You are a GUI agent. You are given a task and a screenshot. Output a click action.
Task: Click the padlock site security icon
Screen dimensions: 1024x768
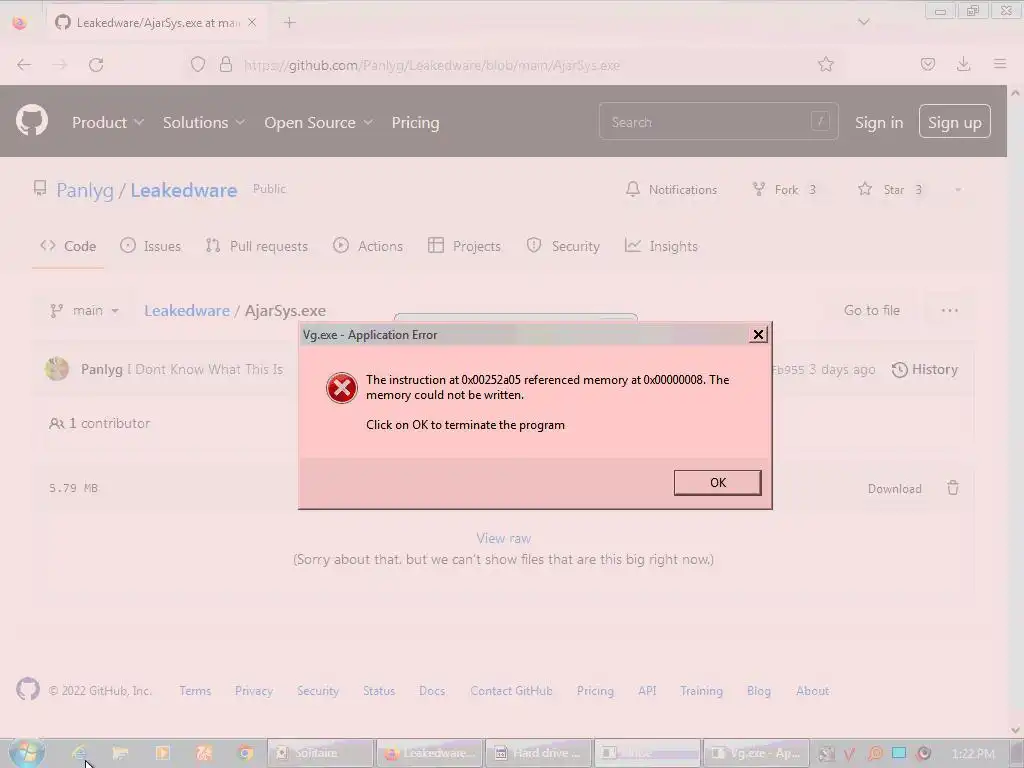226,65
